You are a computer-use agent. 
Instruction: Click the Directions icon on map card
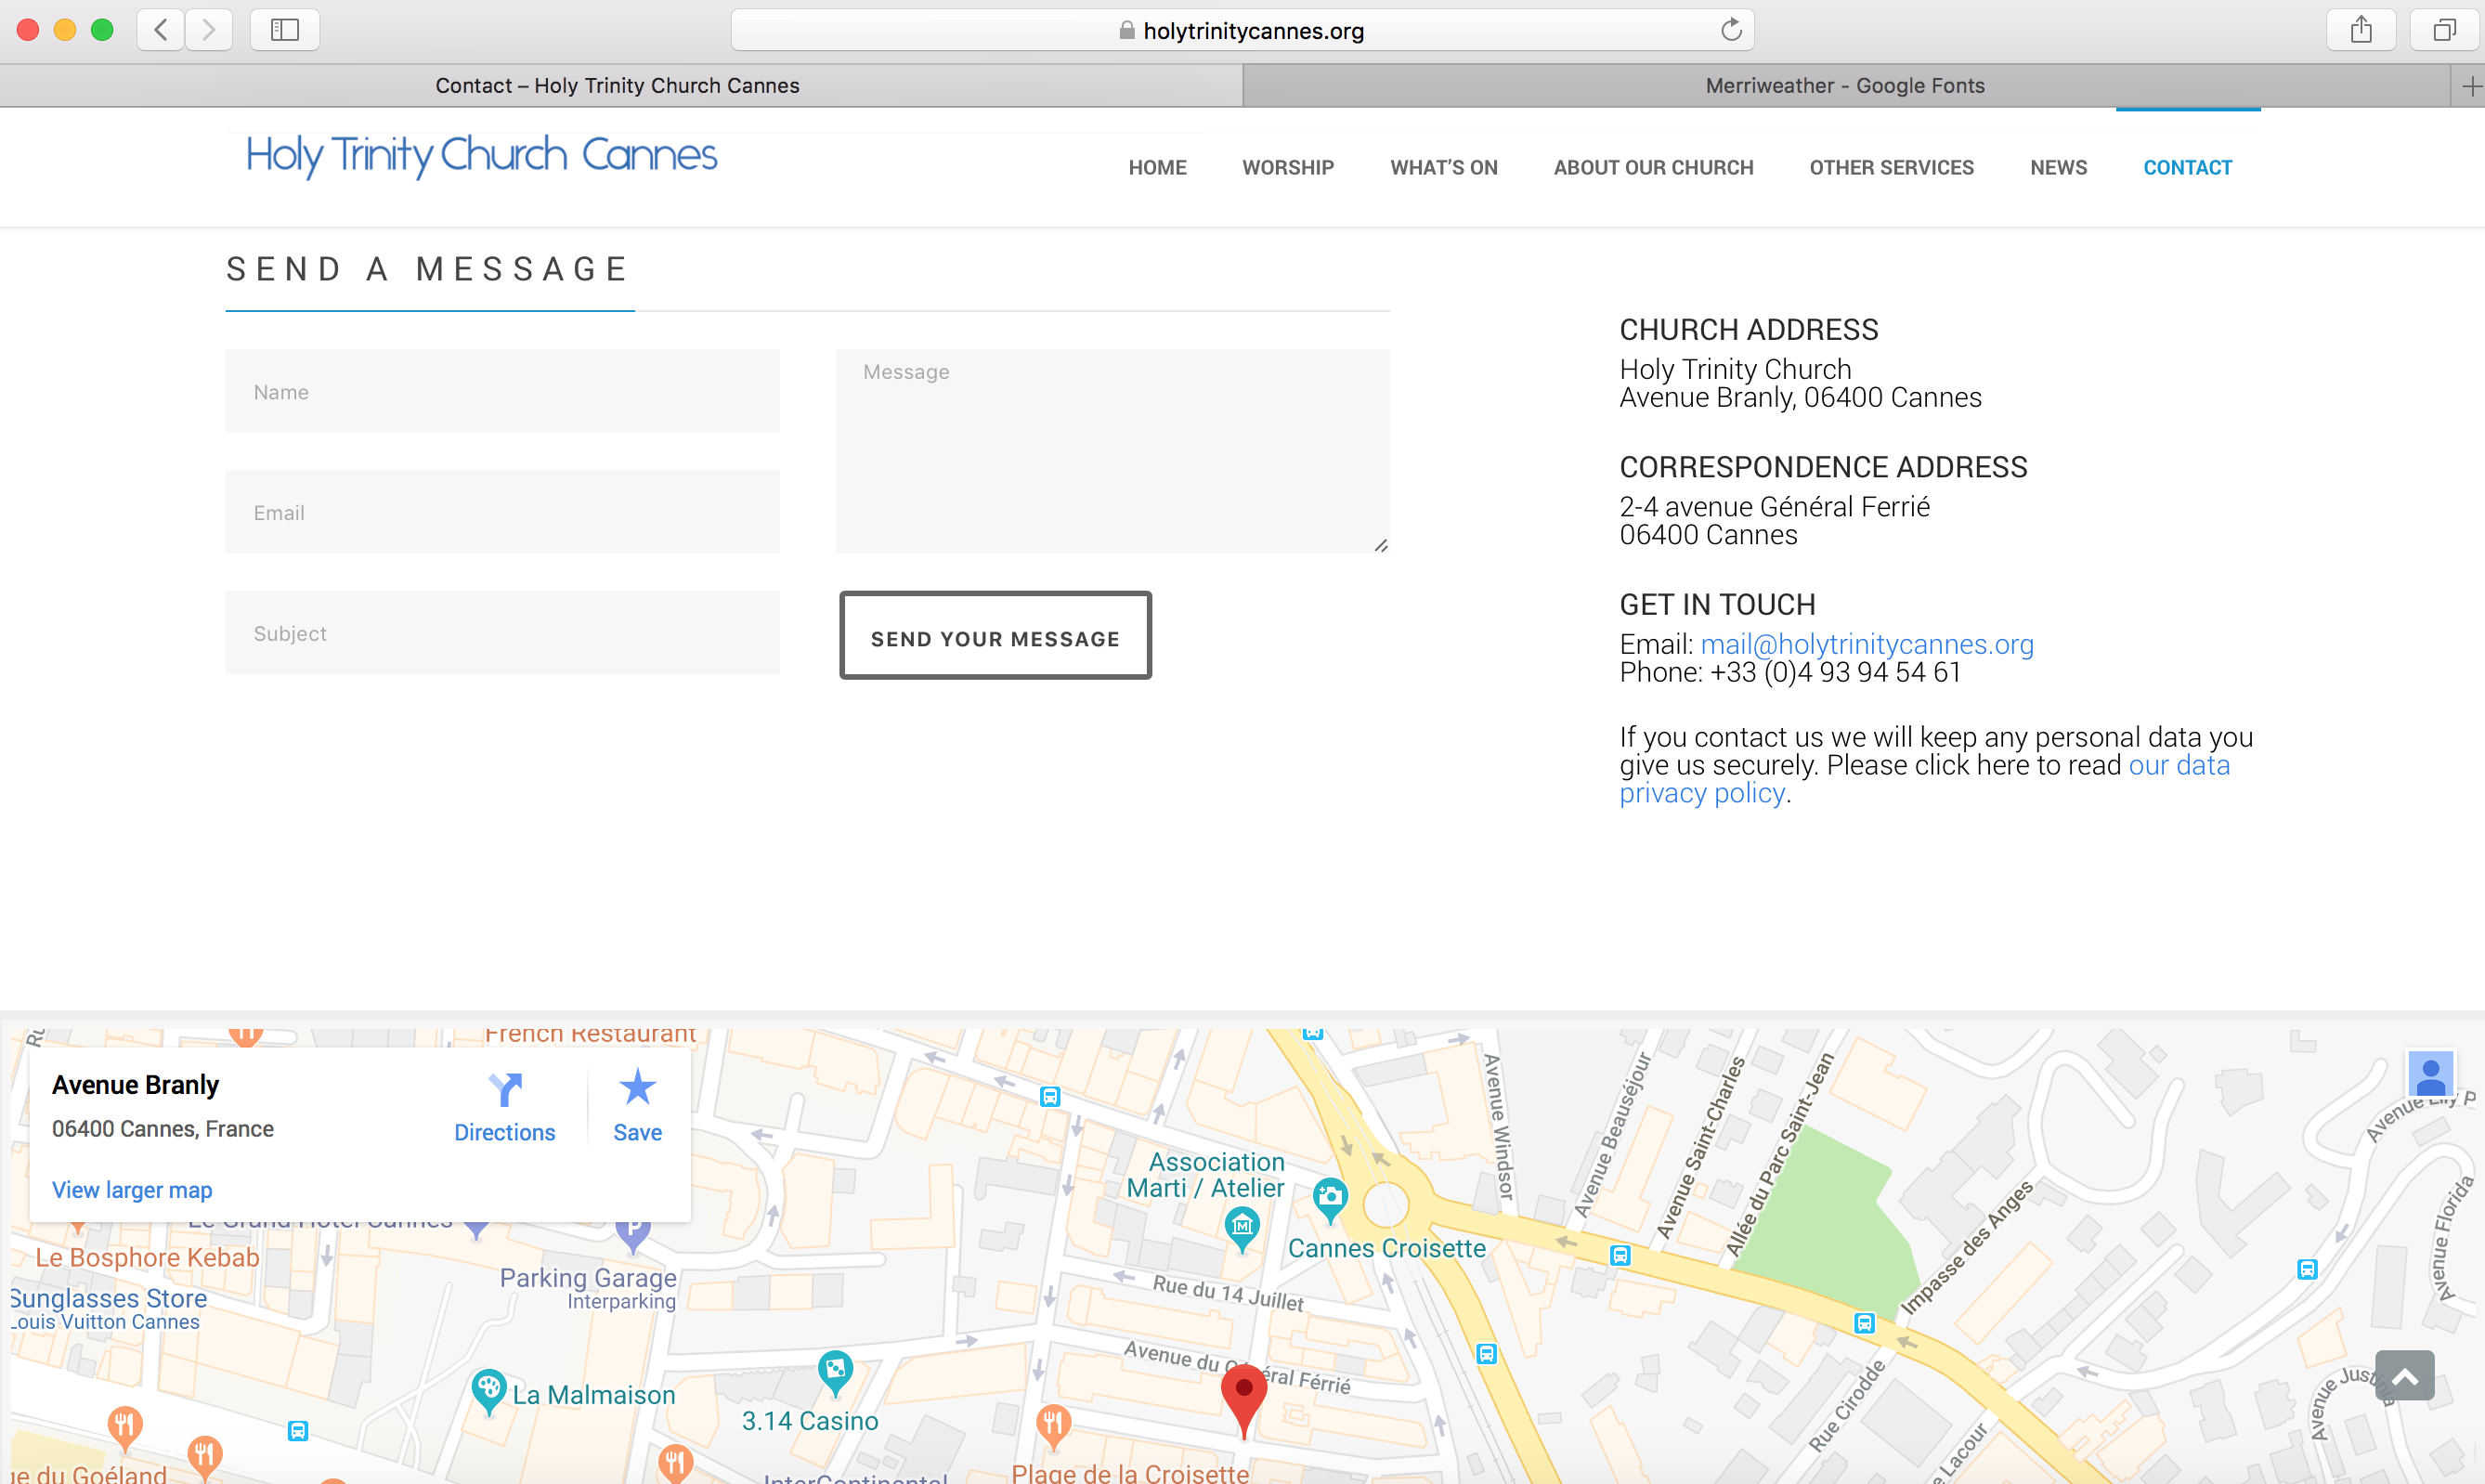[505, 1090]
